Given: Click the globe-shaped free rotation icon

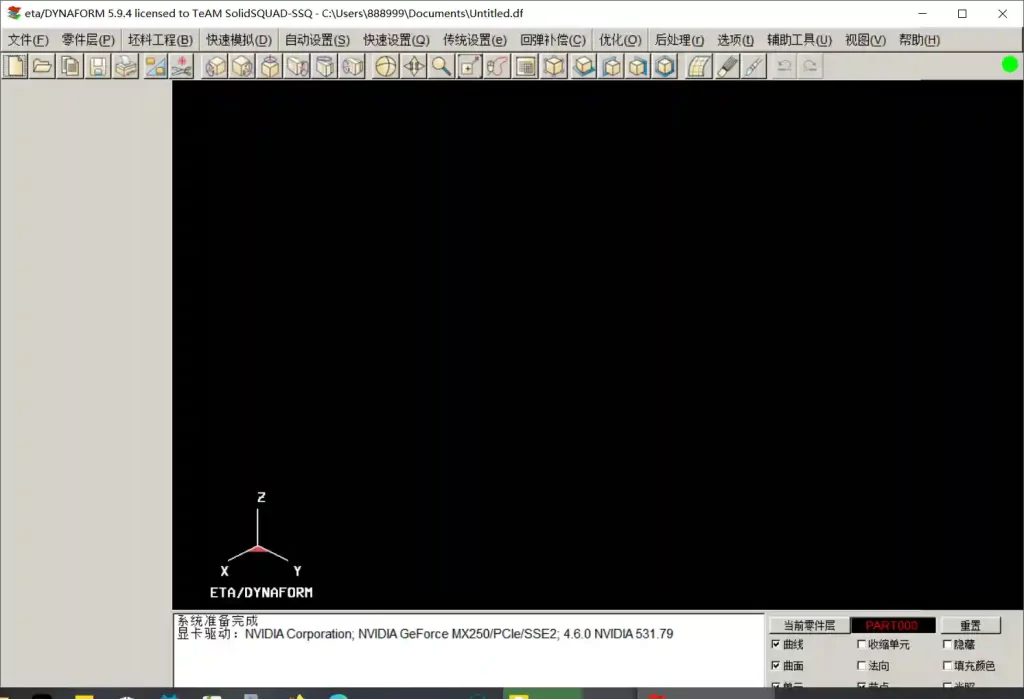Looking at the screenshot, I should click(x=386, y=67).
